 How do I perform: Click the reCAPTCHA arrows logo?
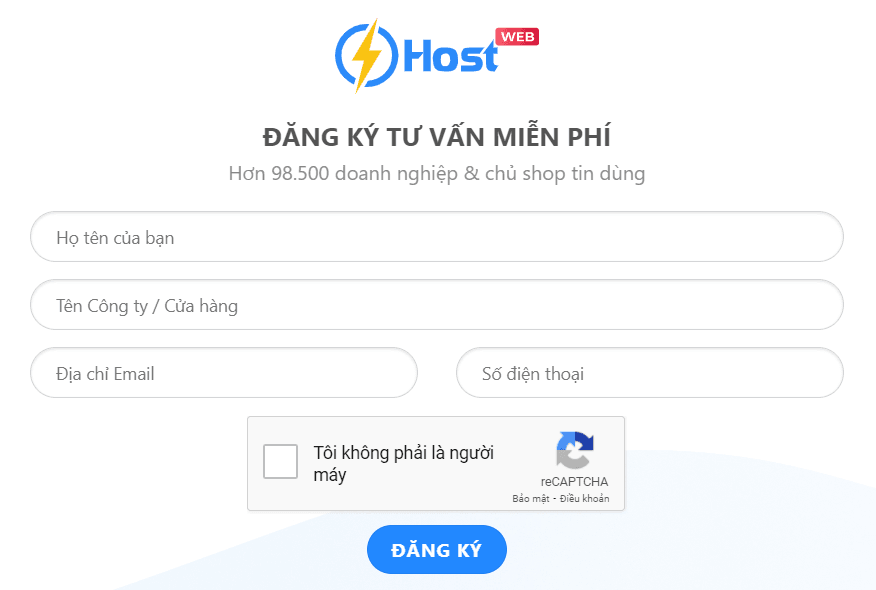pos(574,450)
